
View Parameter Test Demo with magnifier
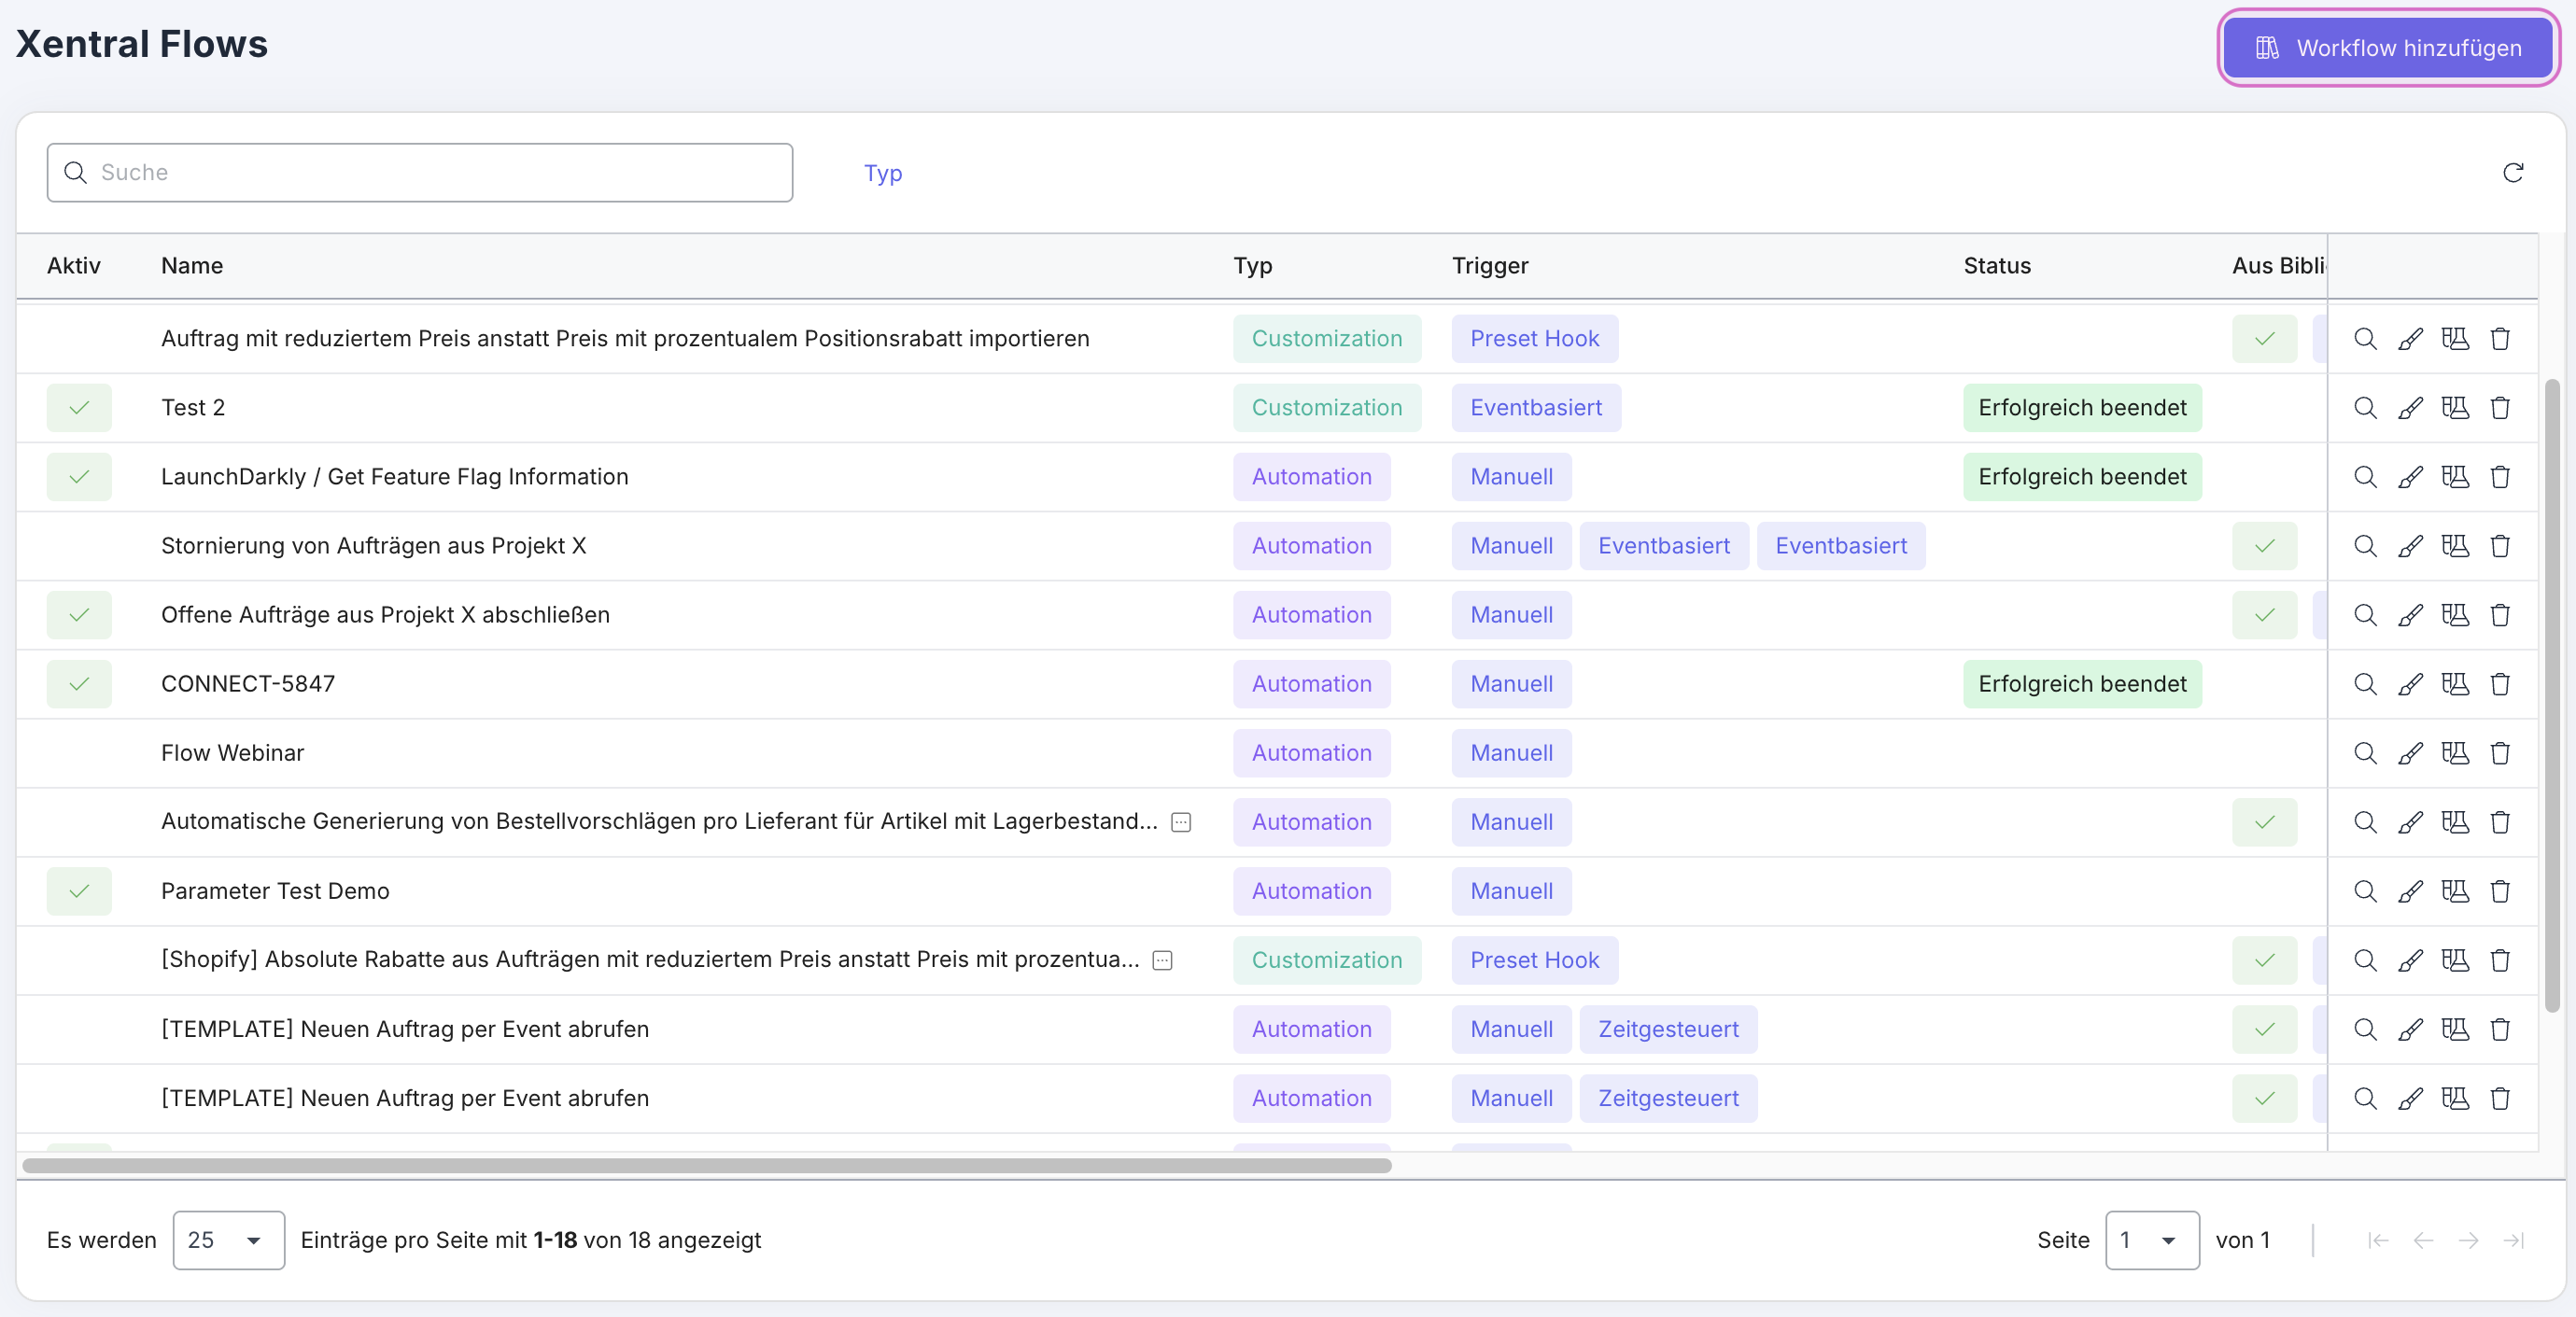[x=2365, y=891]
